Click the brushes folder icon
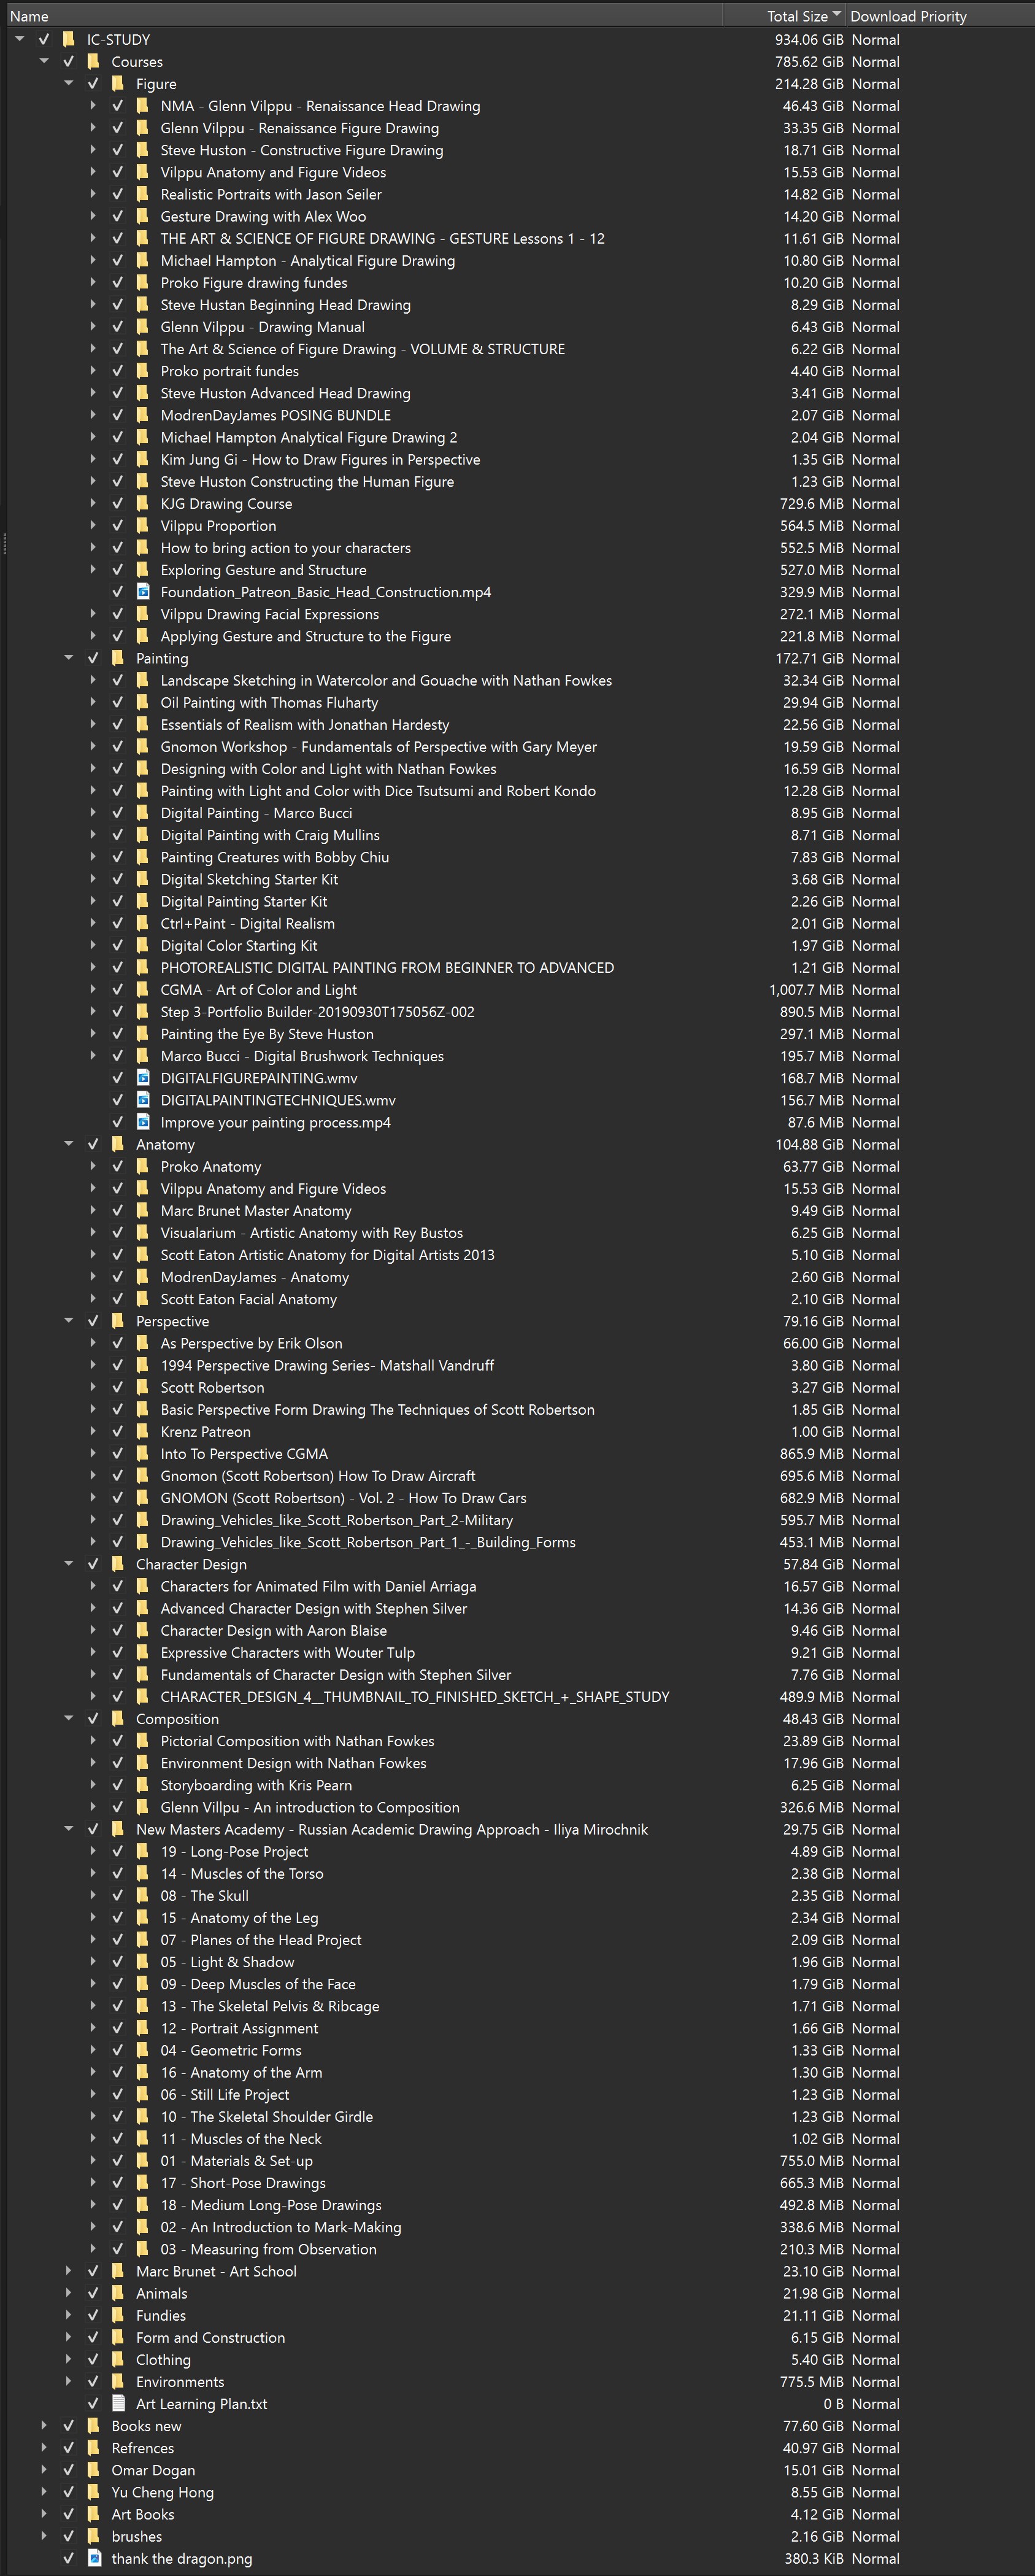 point(93,2535)
